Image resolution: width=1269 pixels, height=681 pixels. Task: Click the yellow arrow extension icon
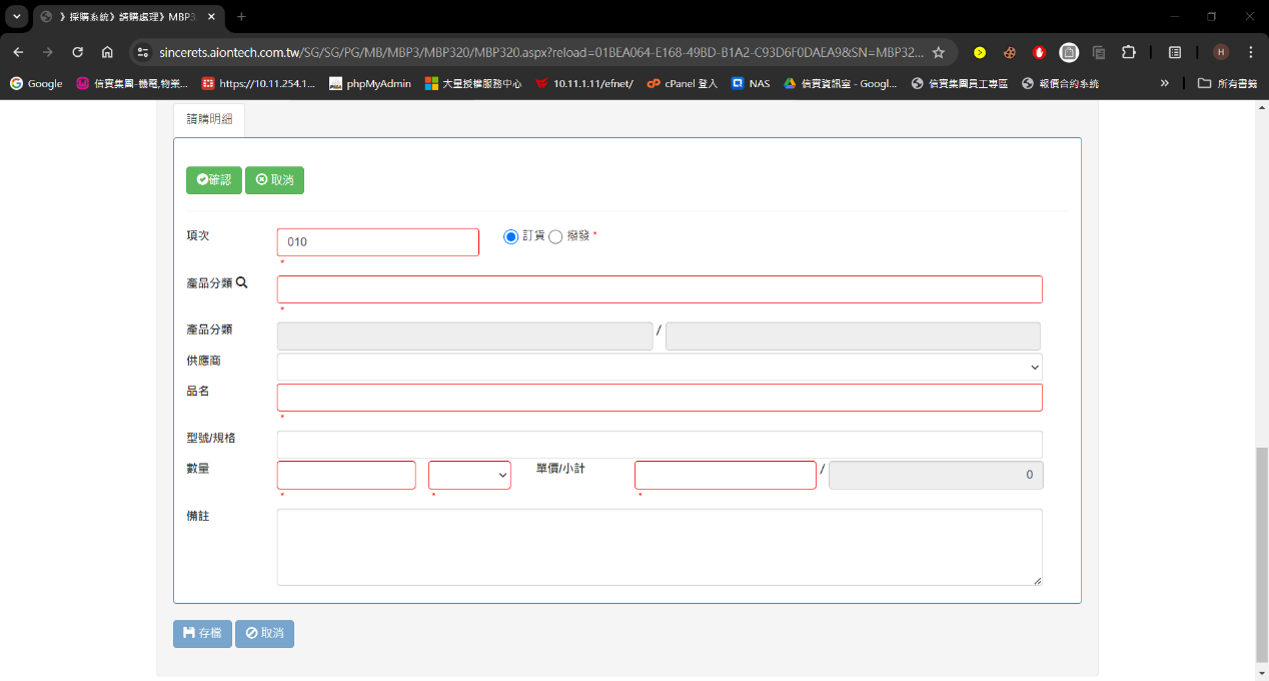tap(980, 52)
